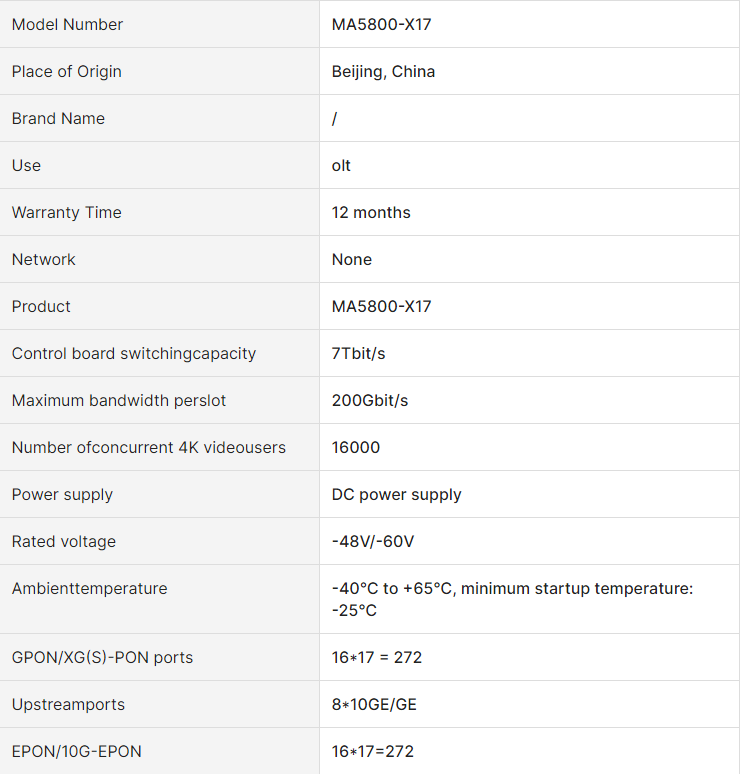Viewport: 740px width, 774px height.
Task: Select the -48V/-60V voltage value
Action: [373, 542]
